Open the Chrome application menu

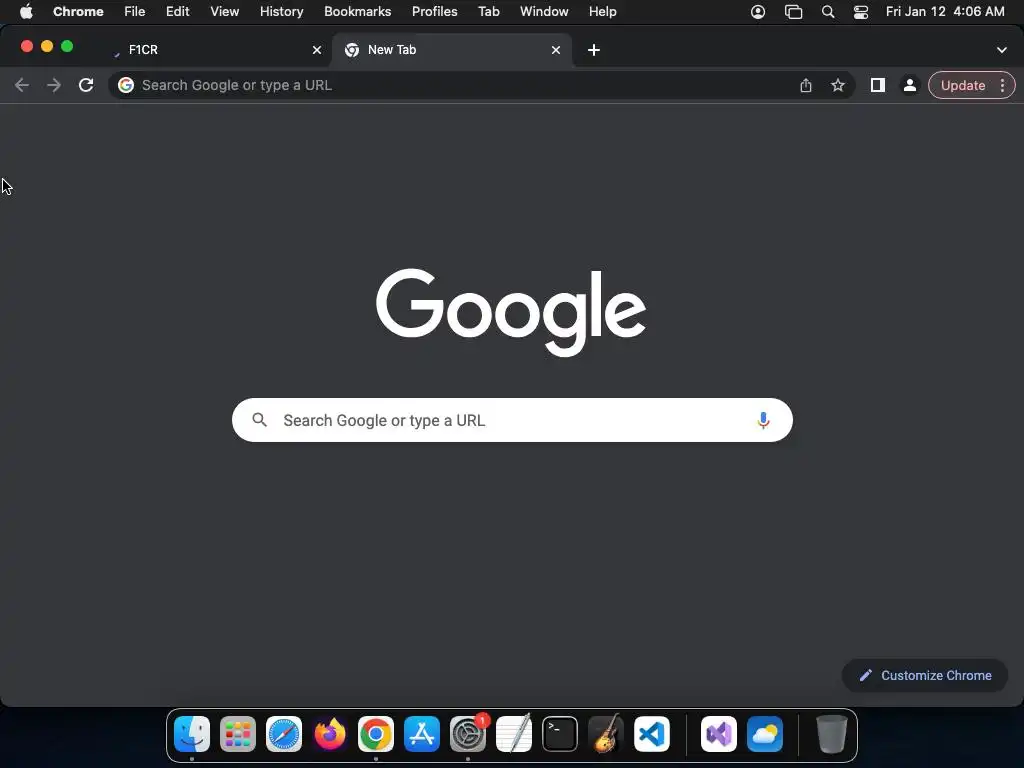pyautogui.click(x=78, y=12)
